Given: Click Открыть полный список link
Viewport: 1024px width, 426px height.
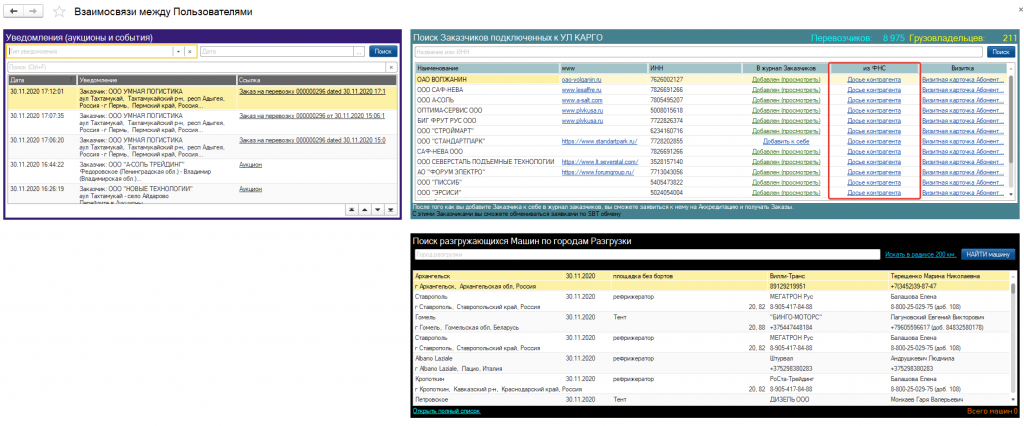Looking at the screenshot, I should 447,411.
